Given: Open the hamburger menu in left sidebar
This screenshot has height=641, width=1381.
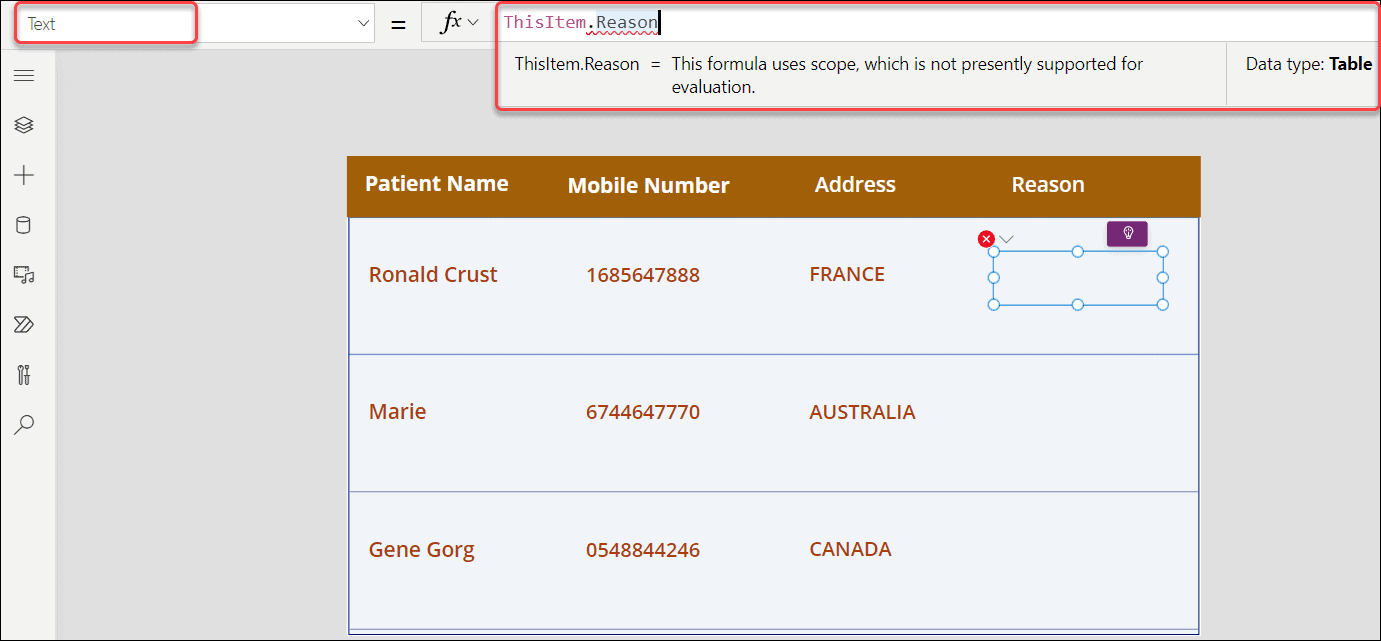Looking at the screenshot, I should pyautogui.click(x=24, y=76).
